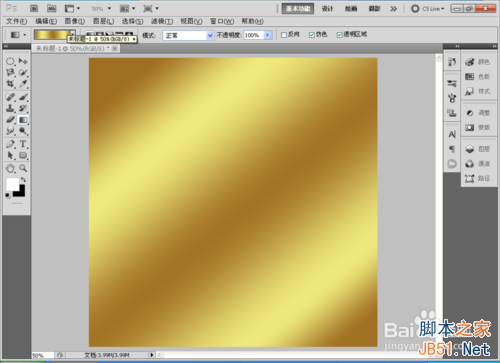Viewport: 500px width, 363px height.
Task: Open the Image (图像) menu
Action: coord(75,21)
